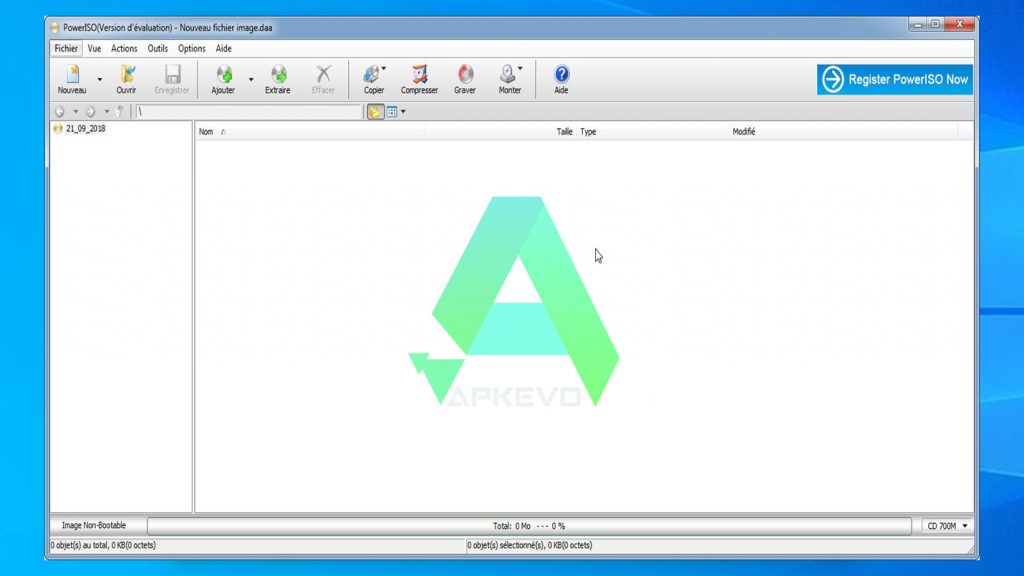Open the view mode dropdown arrow
Viewport: 1024px width, 576px height.
(x=403, y=112)
